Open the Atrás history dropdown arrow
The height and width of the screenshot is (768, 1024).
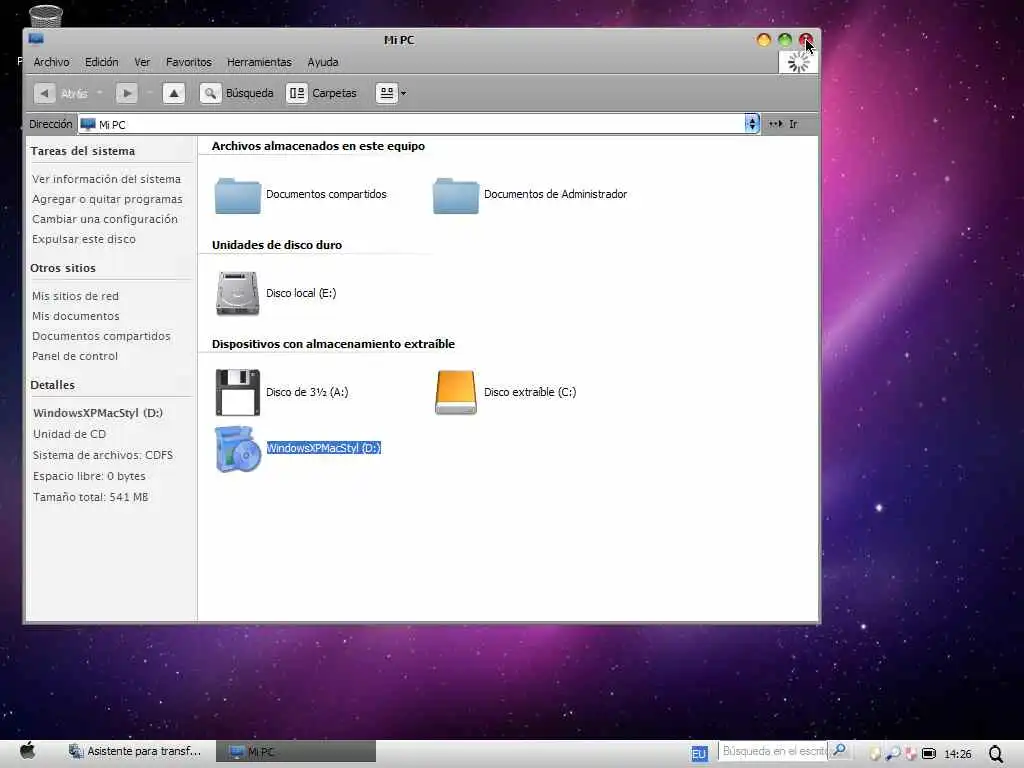[x=99, y=93]
